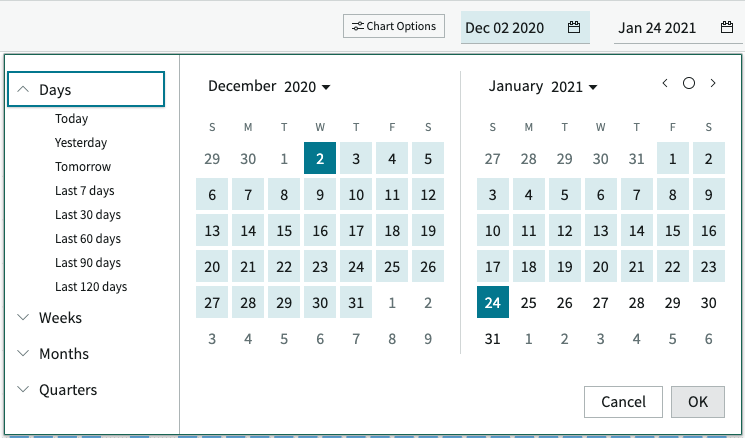Select December 2 in the left calendar
The width and height of the screenshot is (745, 438).
[x=320, y=158]
